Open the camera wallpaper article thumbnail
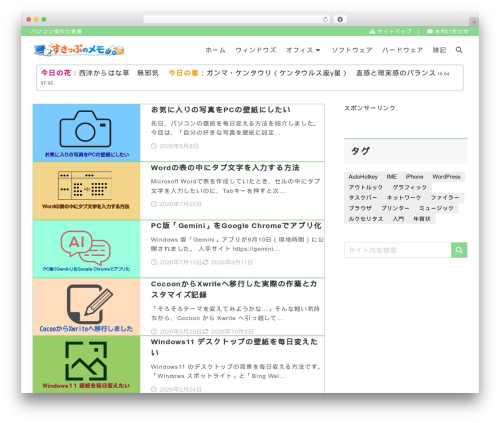 point(86,133)
